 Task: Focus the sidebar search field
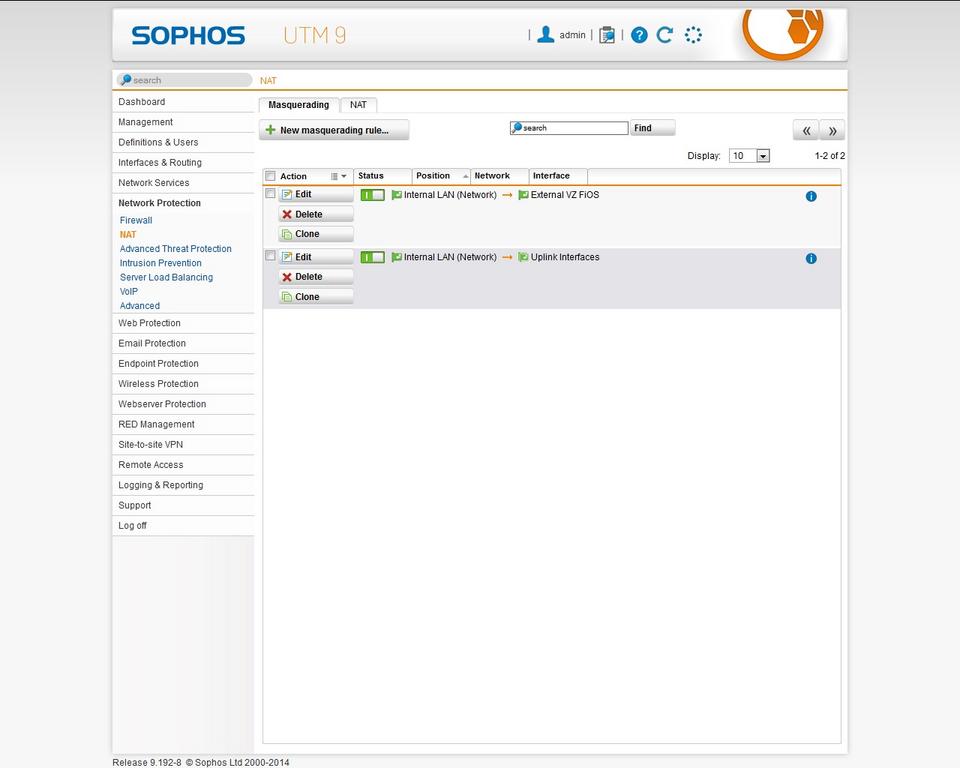[184, 80]
